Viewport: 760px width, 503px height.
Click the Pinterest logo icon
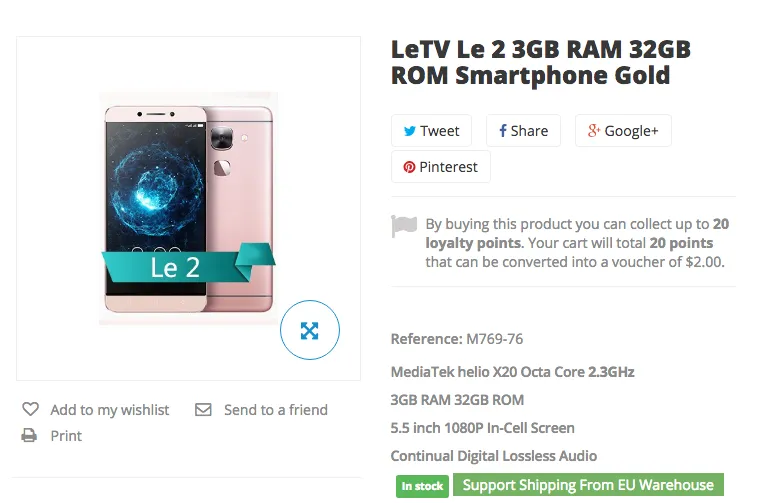point(409,167)
